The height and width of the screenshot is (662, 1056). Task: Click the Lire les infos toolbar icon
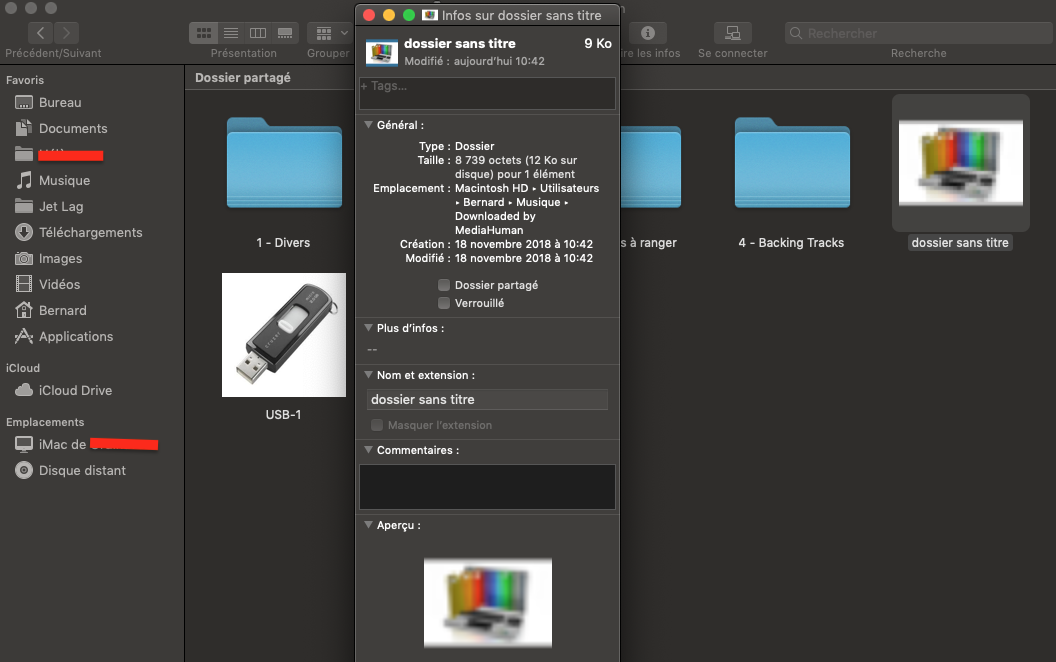click(x=648, y=33)
